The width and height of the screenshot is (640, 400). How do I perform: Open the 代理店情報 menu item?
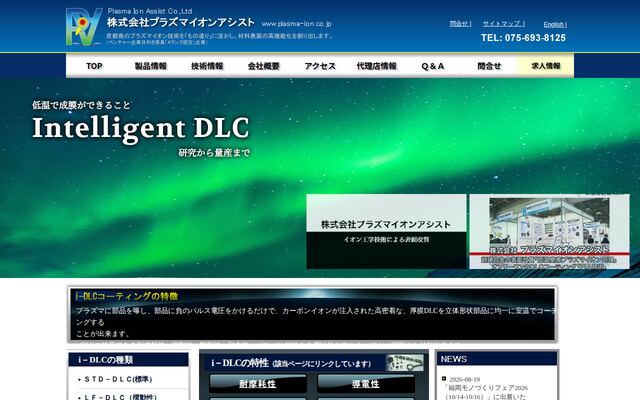click(376, 66)
